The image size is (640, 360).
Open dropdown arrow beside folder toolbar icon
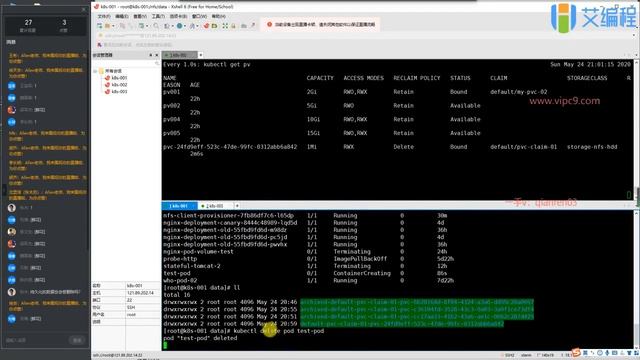pos(113,26)
